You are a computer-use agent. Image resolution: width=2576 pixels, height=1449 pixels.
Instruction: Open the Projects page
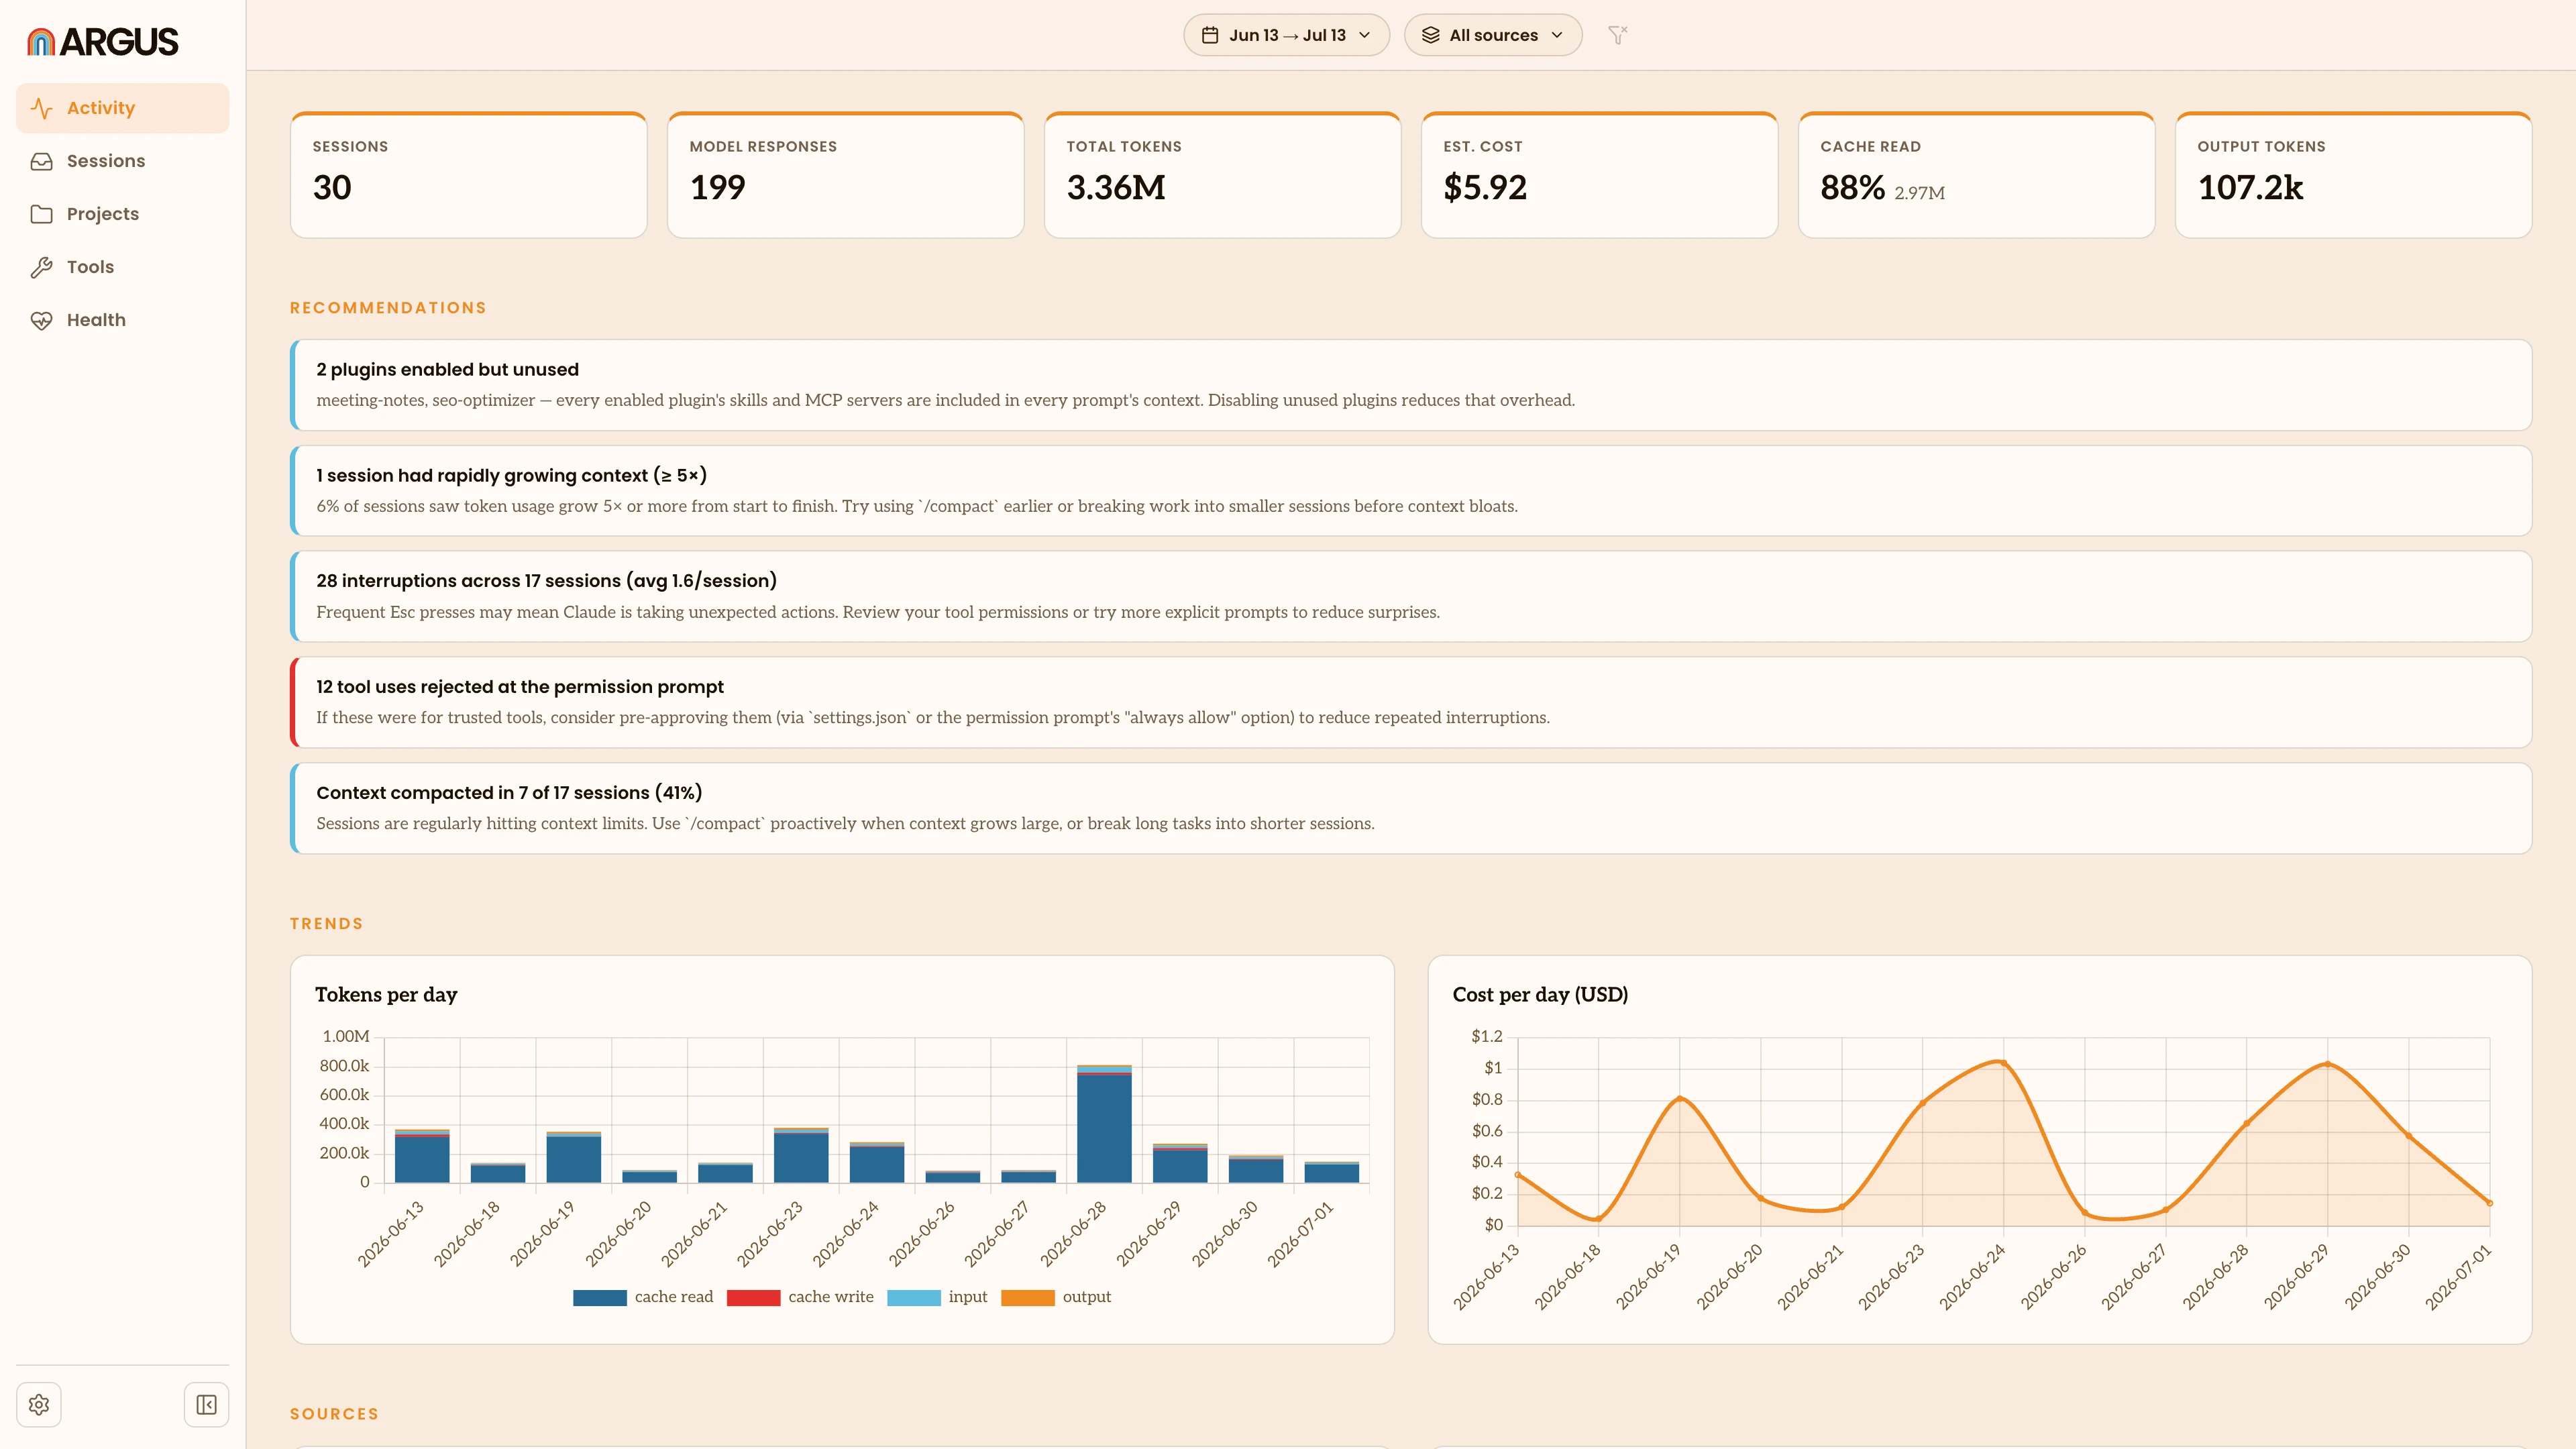click(x=122, y=214)
